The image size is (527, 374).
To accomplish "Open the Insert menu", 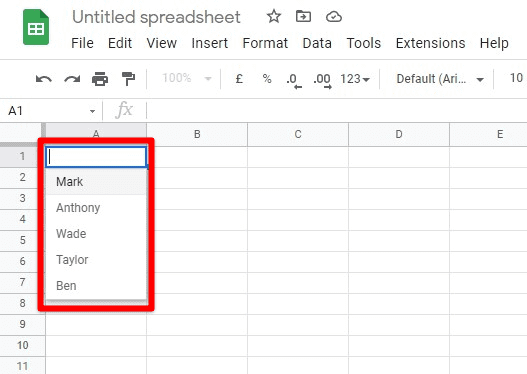I will click(210, 43).
